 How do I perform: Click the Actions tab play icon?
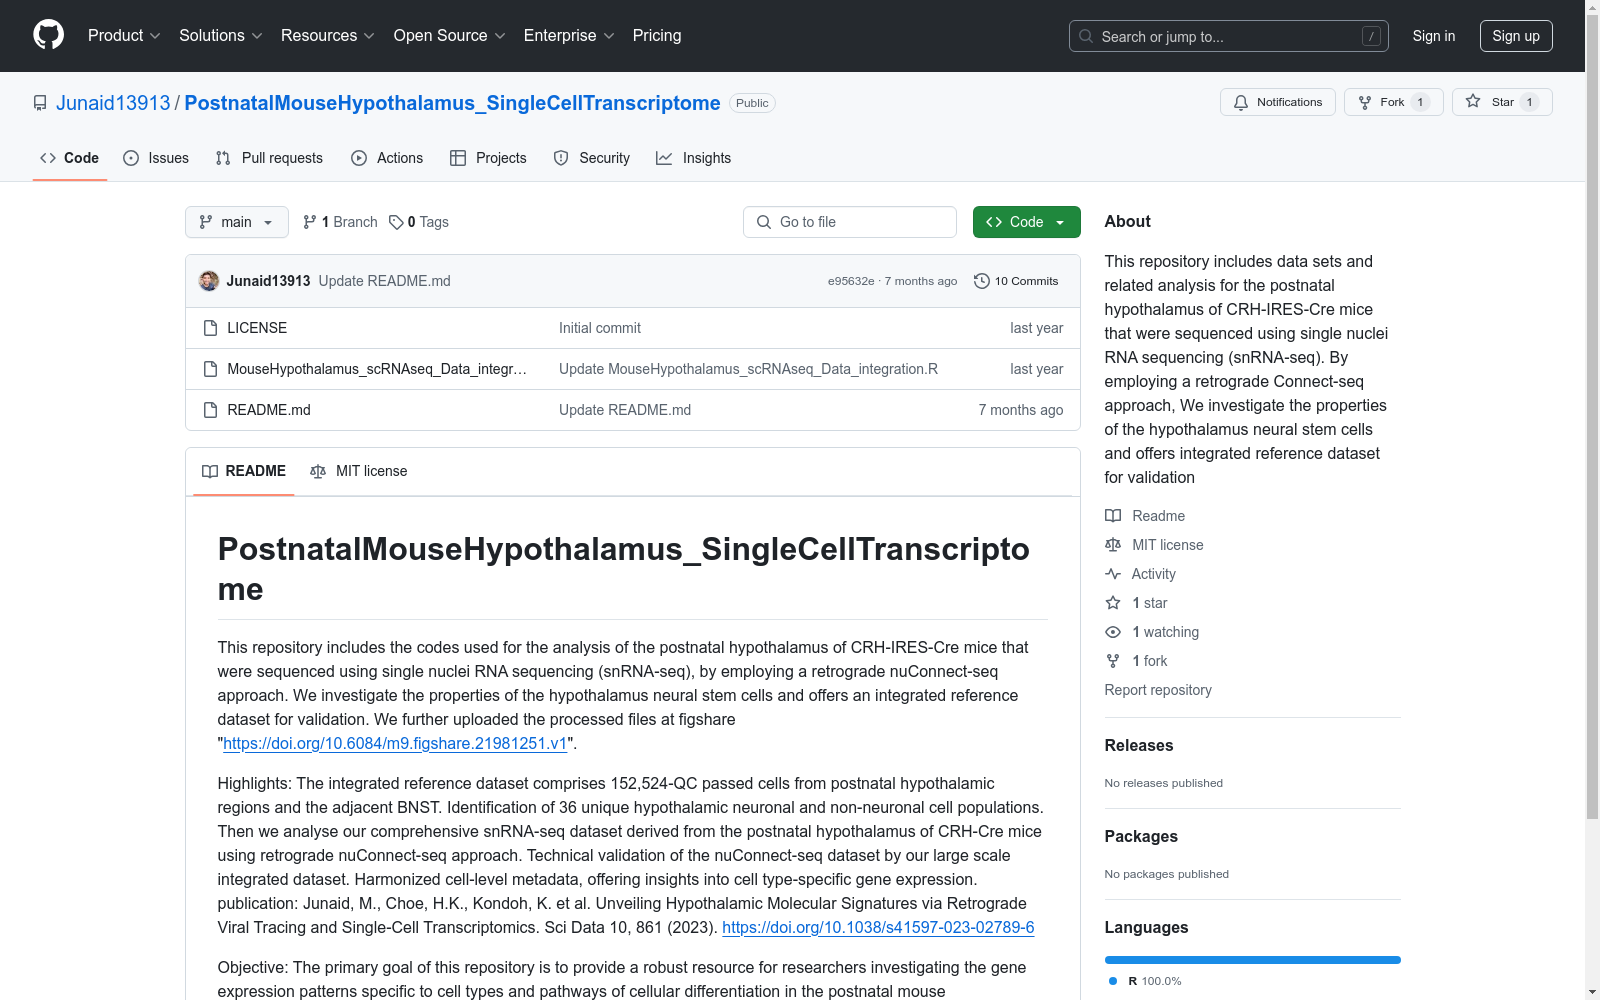tap(359, 158)
